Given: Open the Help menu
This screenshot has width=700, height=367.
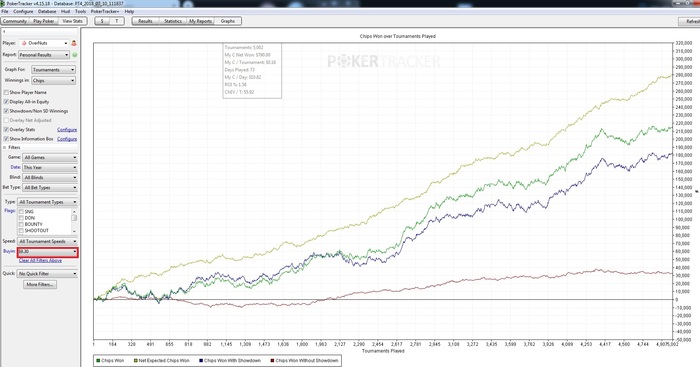Looking at the screenshot, I should coord(129,12).
